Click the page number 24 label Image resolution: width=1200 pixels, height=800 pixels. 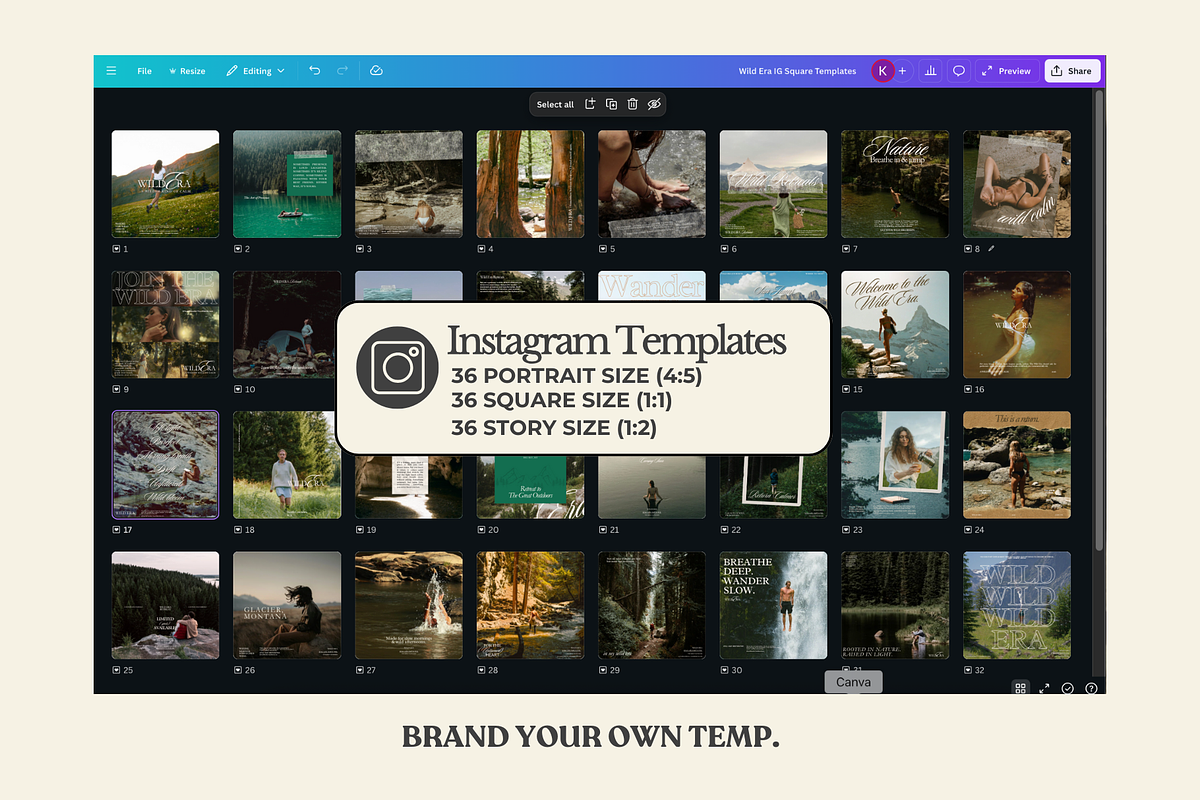980,530
